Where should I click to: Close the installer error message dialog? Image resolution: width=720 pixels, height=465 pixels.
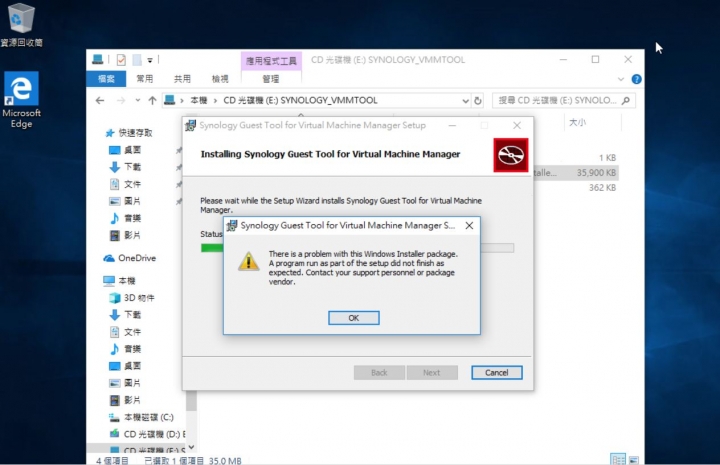pyautogui.click(x=469, y=225)
